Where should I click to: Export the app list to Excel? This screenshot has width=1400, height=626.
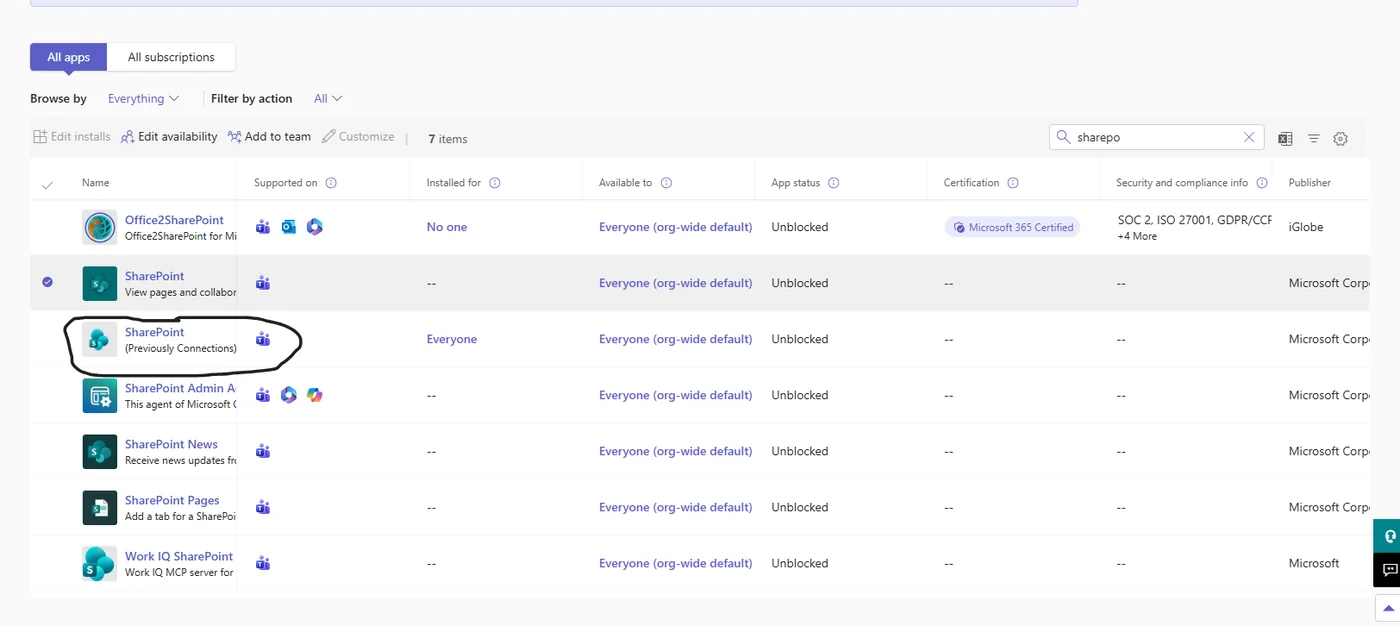[x=1285, y=138]
